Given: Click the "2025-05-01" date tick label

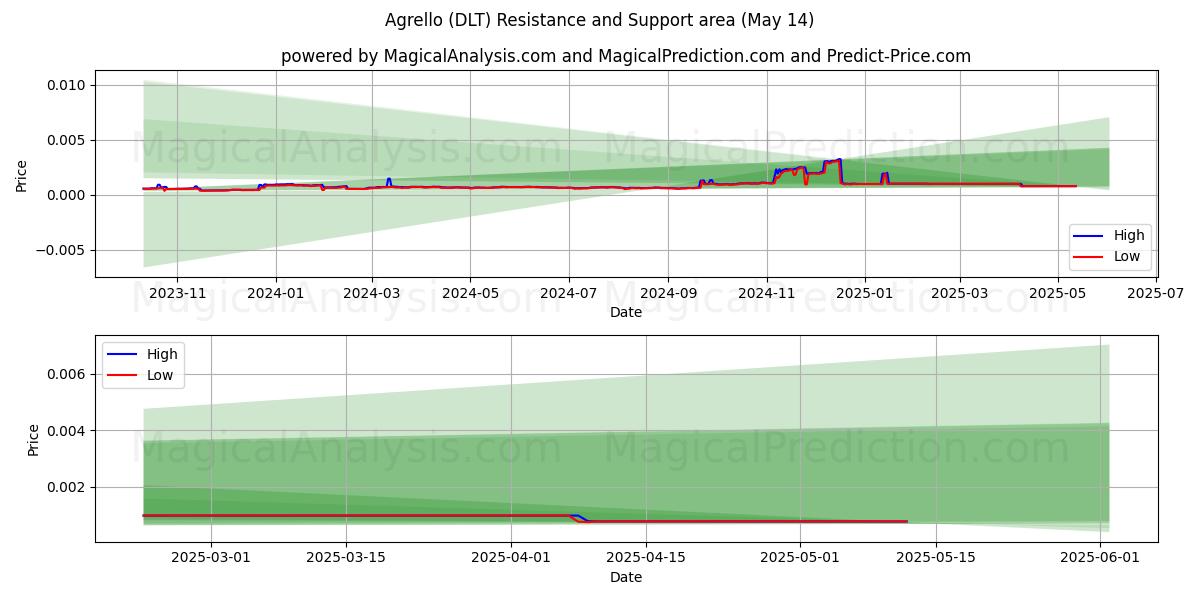Looking at the screenshot, I should pyautogui.click(x=801, y=558).
